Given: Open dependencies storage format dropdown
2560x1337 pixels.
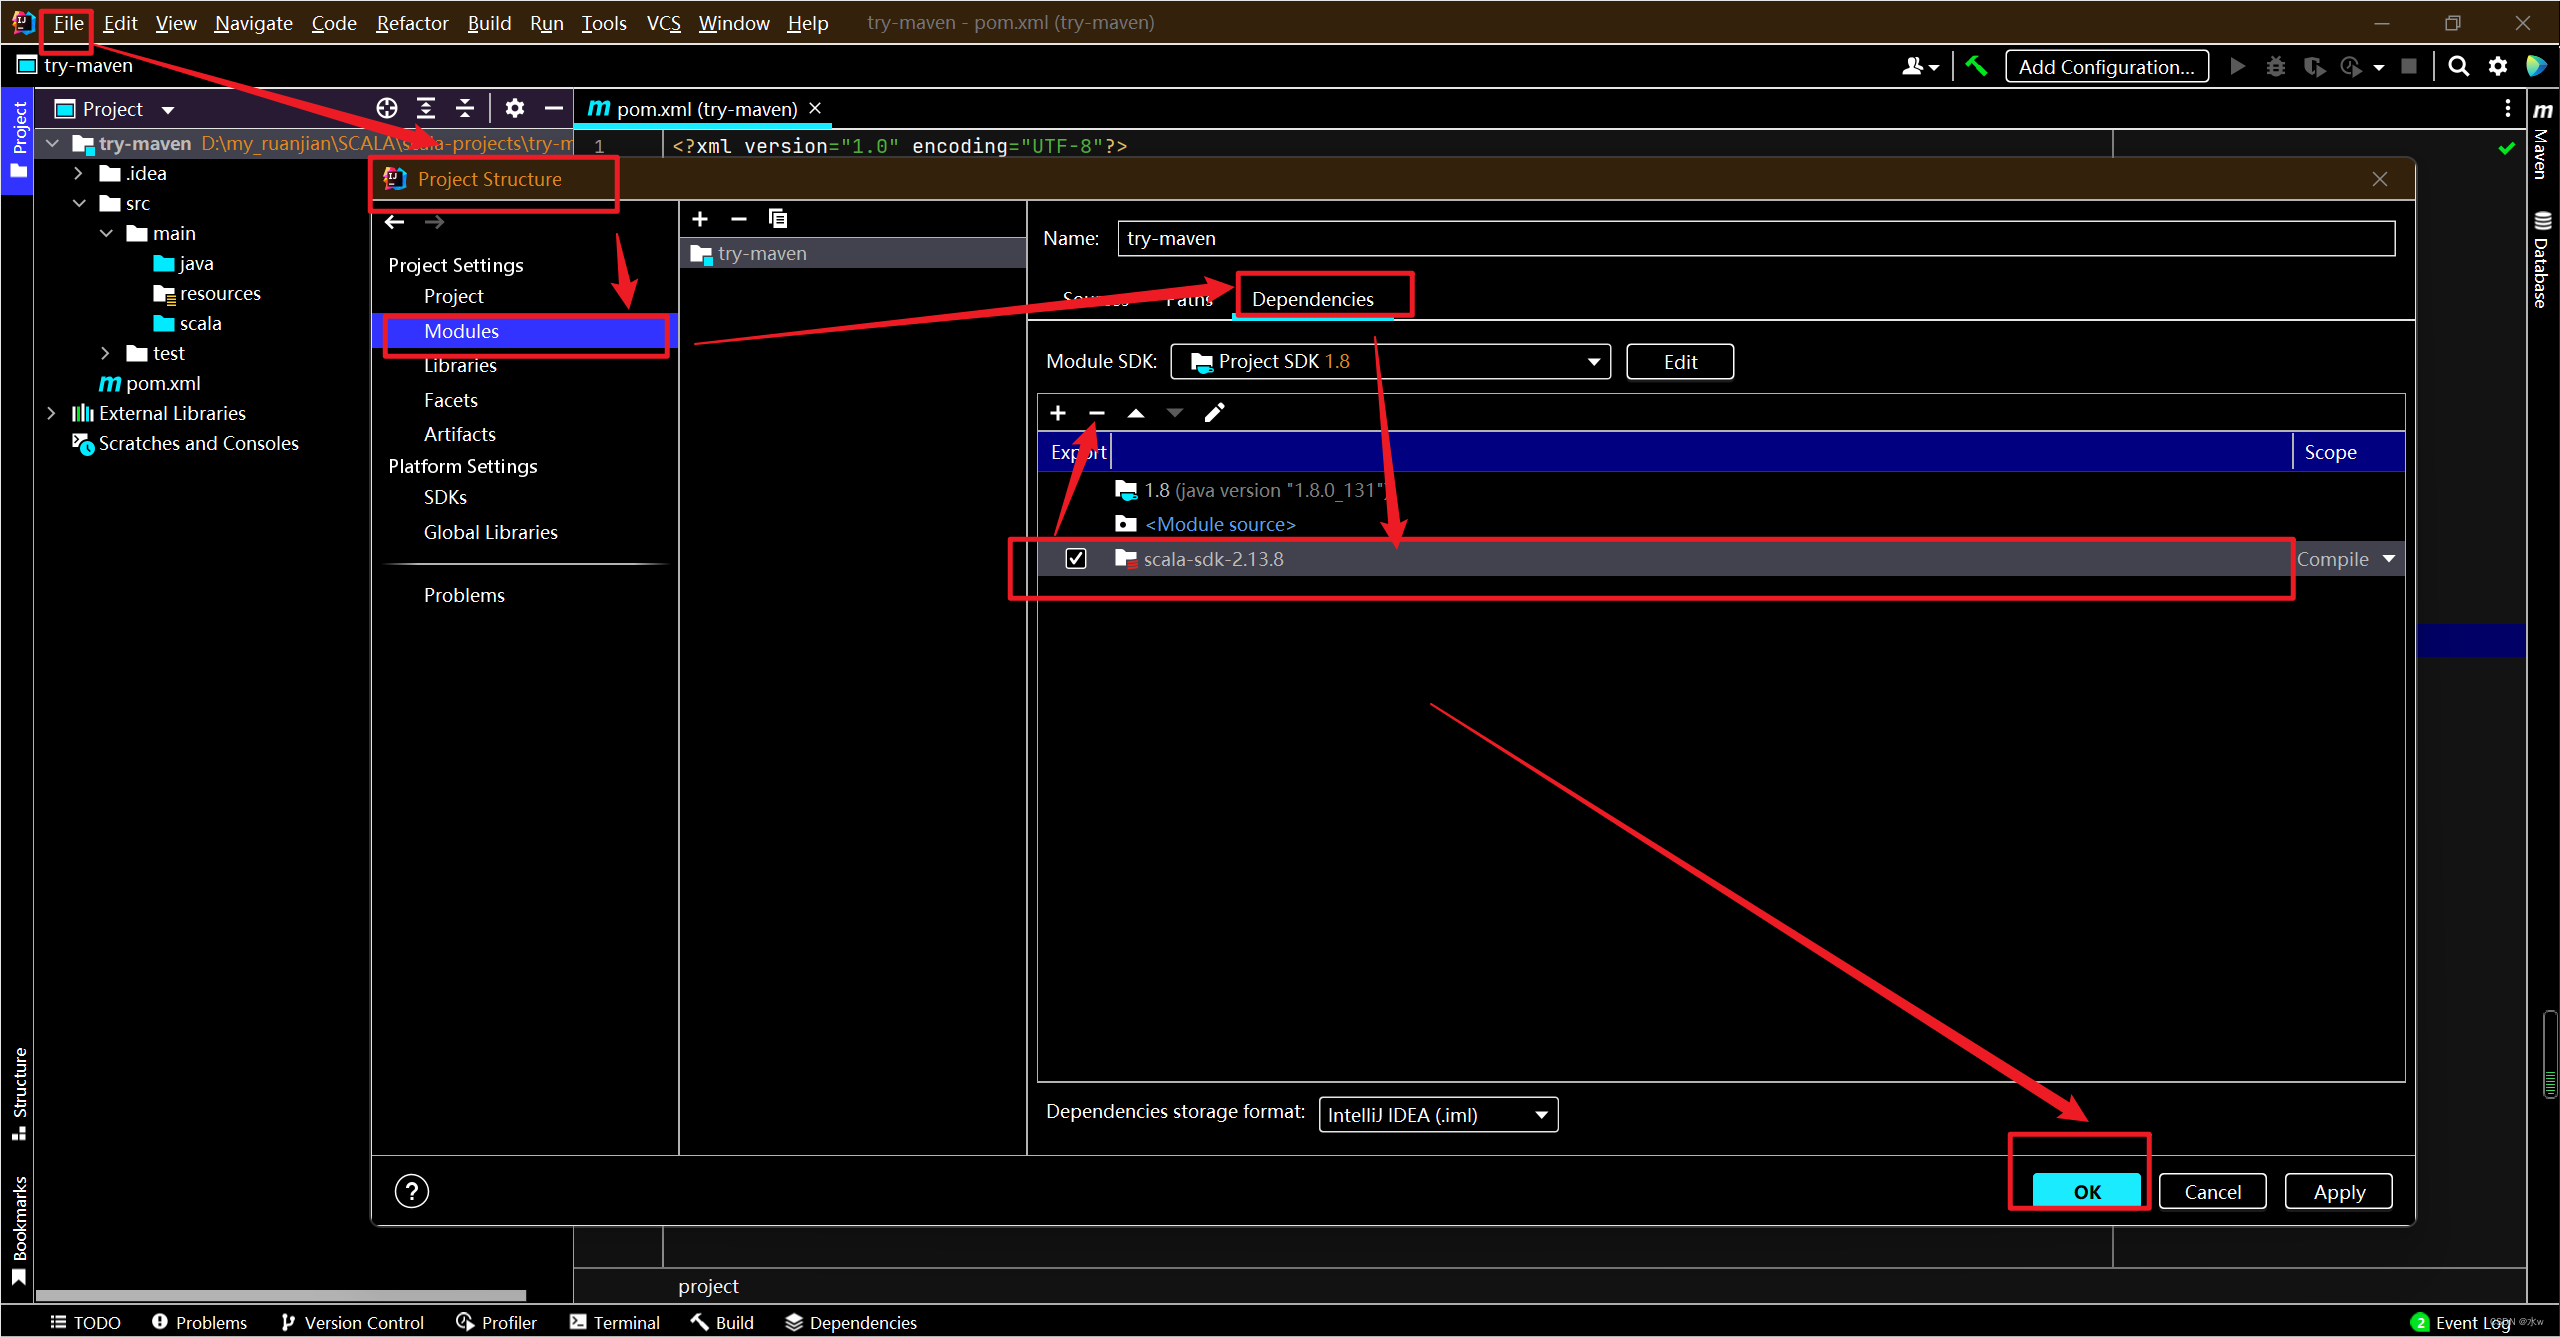Looking at the screenshot, I should [1438, 1115].
